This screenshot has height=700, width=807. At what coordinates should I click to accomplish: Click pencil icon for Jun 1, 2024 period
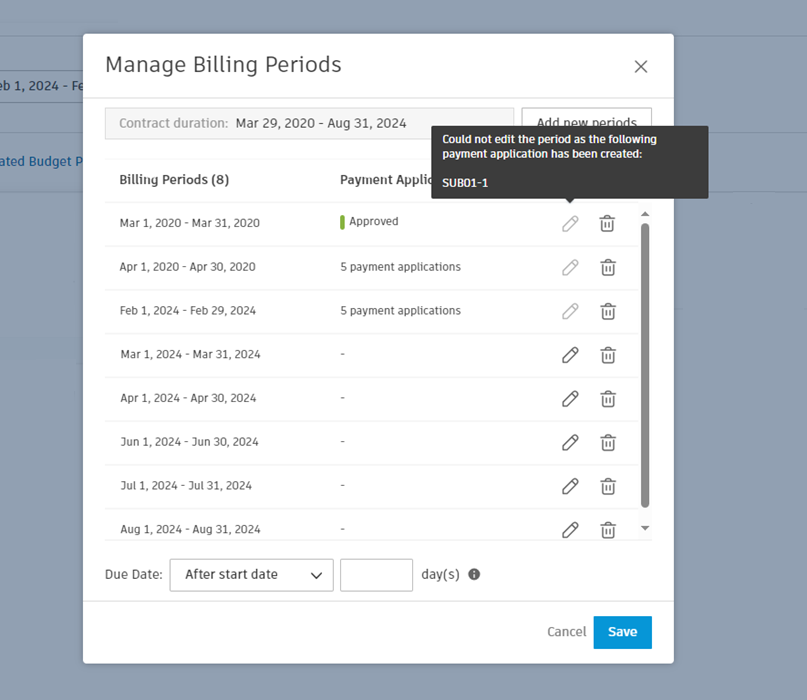click(x=570, y=443)
